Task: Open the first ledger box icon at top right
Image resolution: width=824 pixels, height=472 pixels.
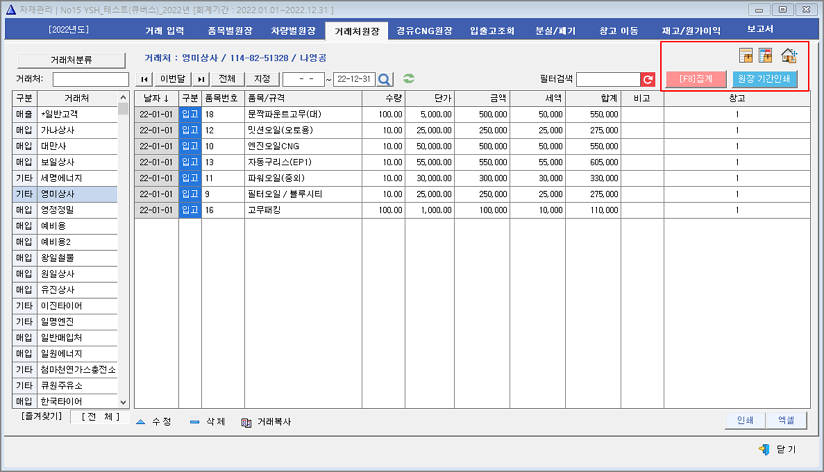Action: point(746,55)
